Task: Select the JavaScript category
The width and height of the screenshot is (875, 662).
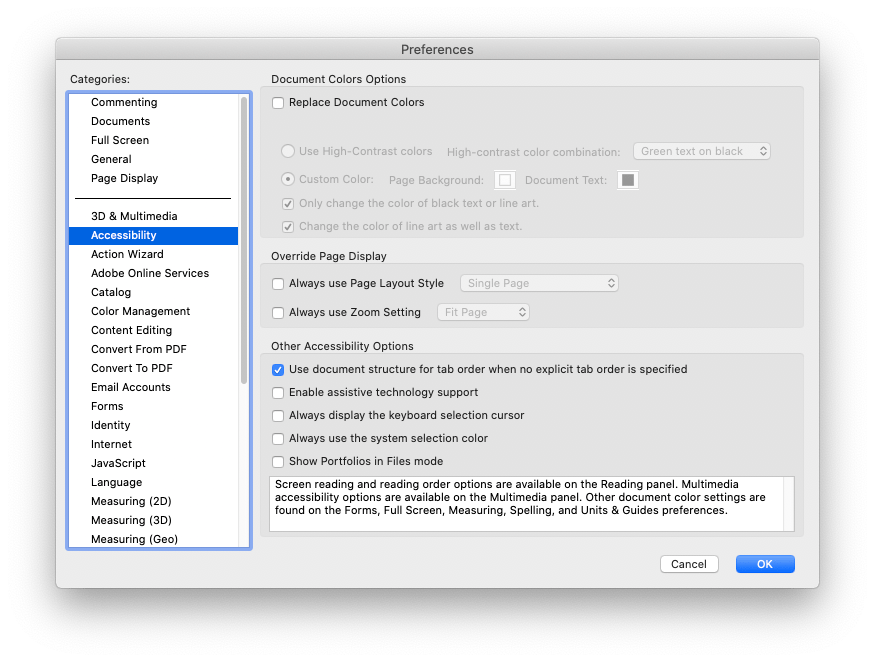Action: click(x=117, y=463)
